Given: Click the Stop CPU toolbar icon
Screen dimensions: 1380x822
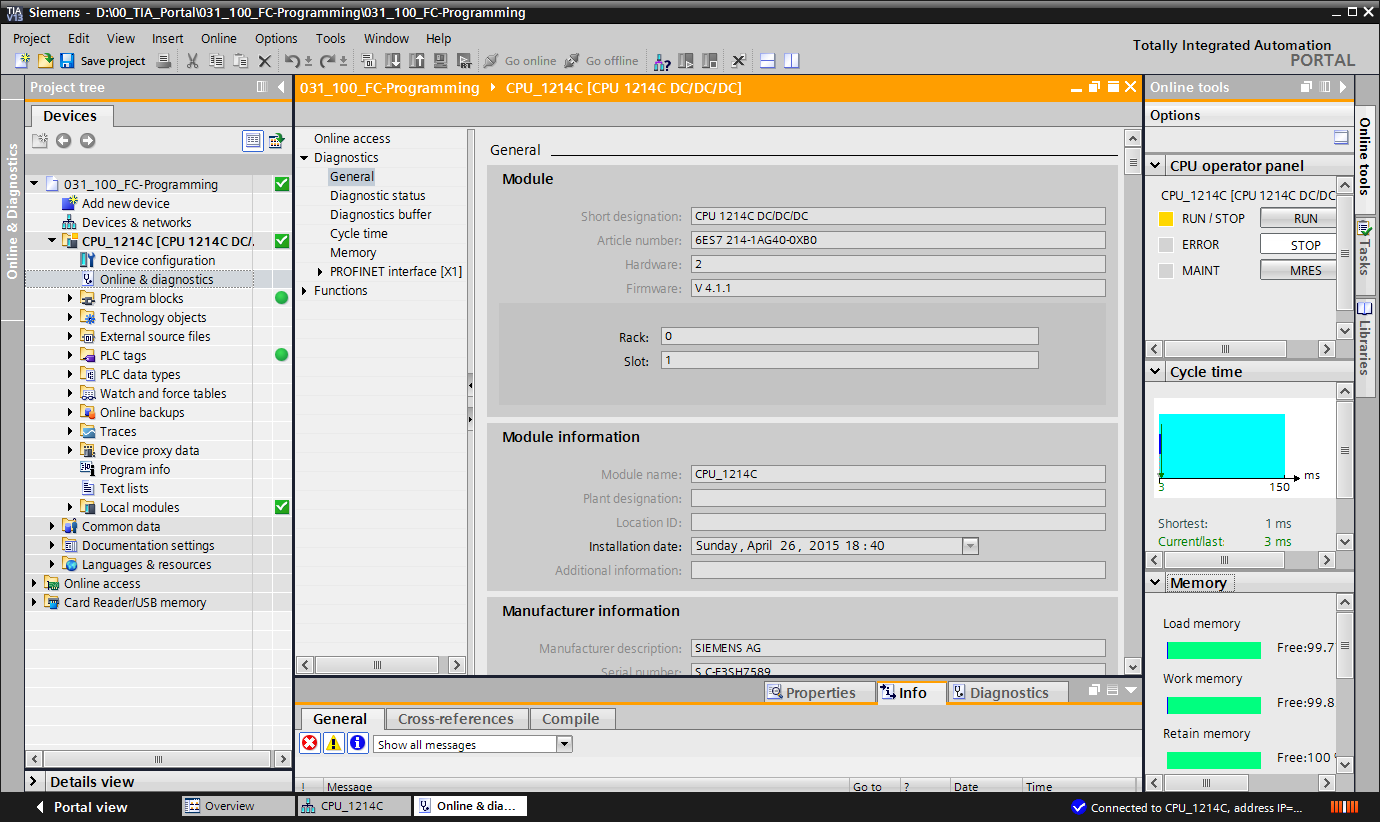Looking at the screenshot, I should pyautogui.click(x=710, y=61).
